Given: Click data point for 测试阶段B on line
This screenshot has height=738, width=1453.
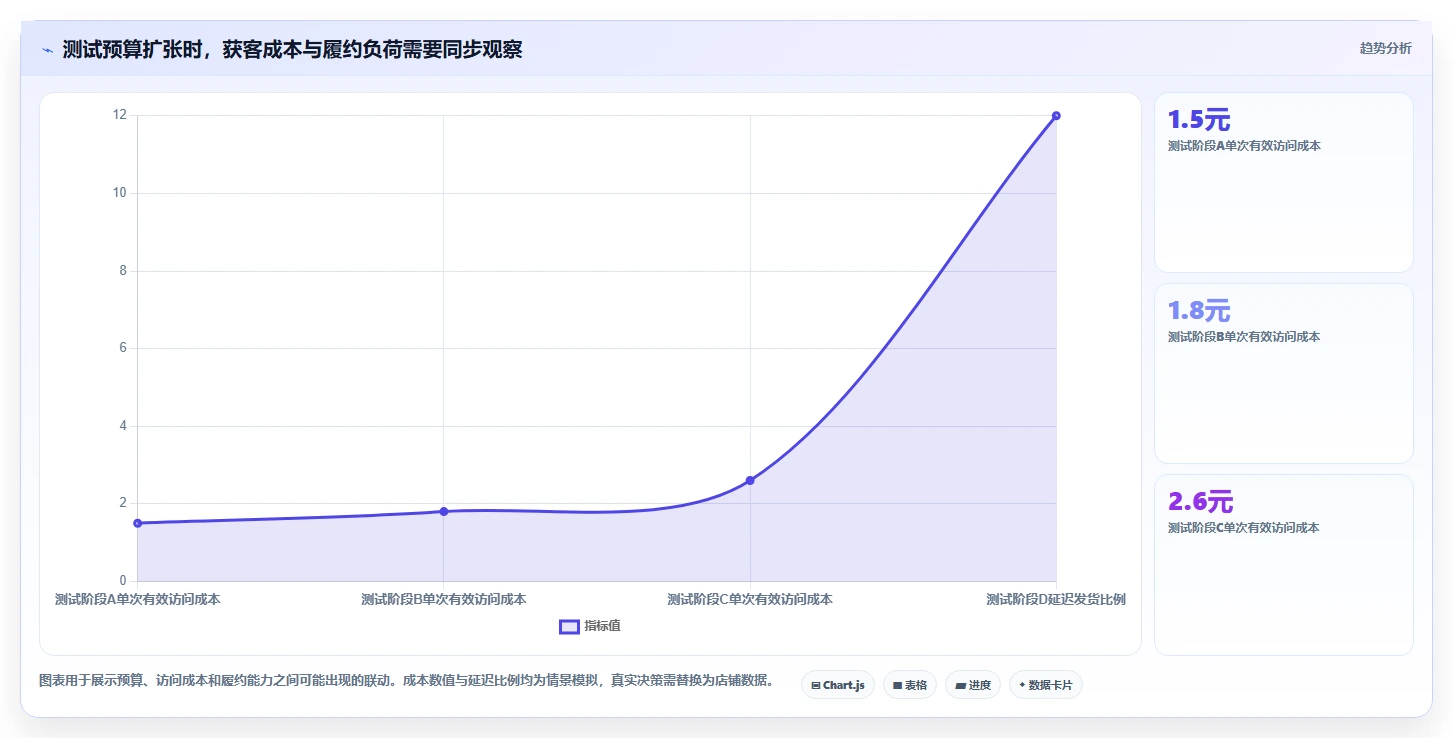Looking at the screenshot, I should point(444,511).
